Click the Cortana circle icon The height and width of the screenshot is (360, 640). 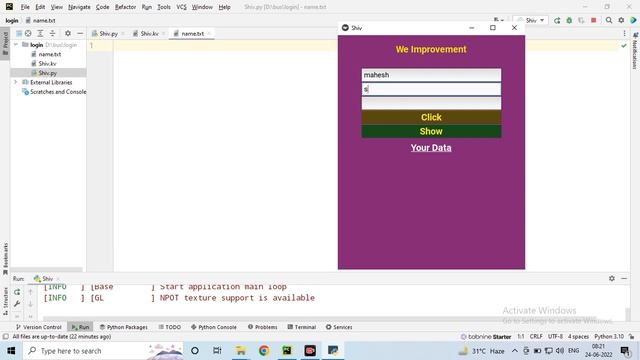(195, 351)
